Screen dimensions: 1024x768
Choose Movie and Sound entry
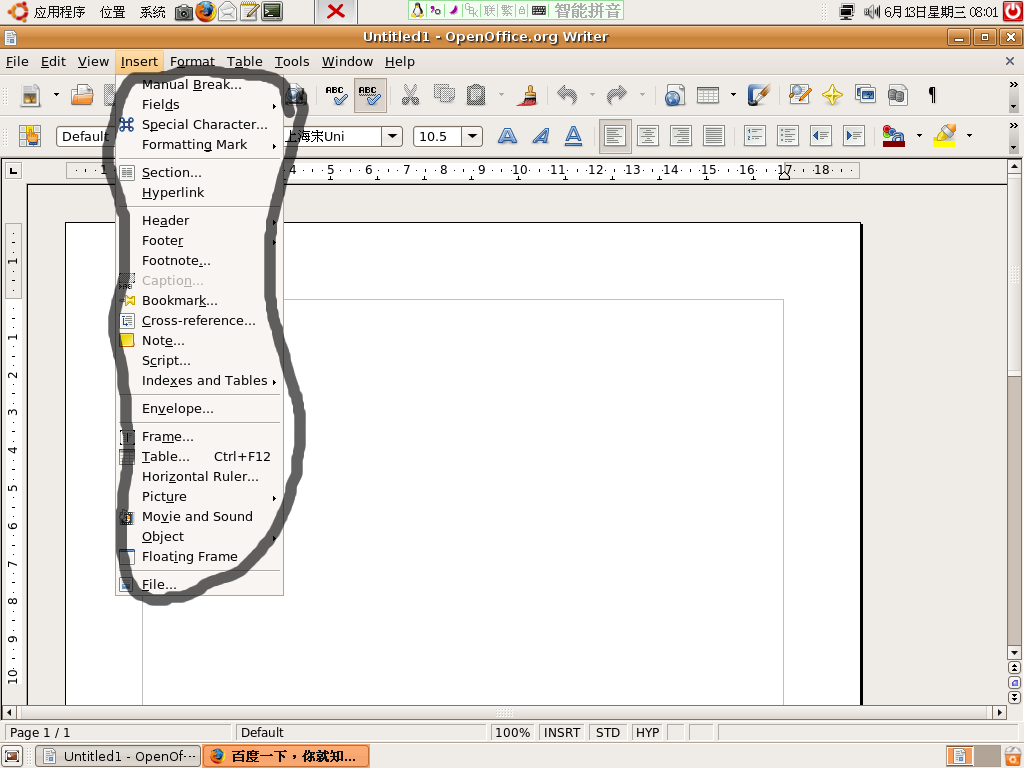(200, 517)
